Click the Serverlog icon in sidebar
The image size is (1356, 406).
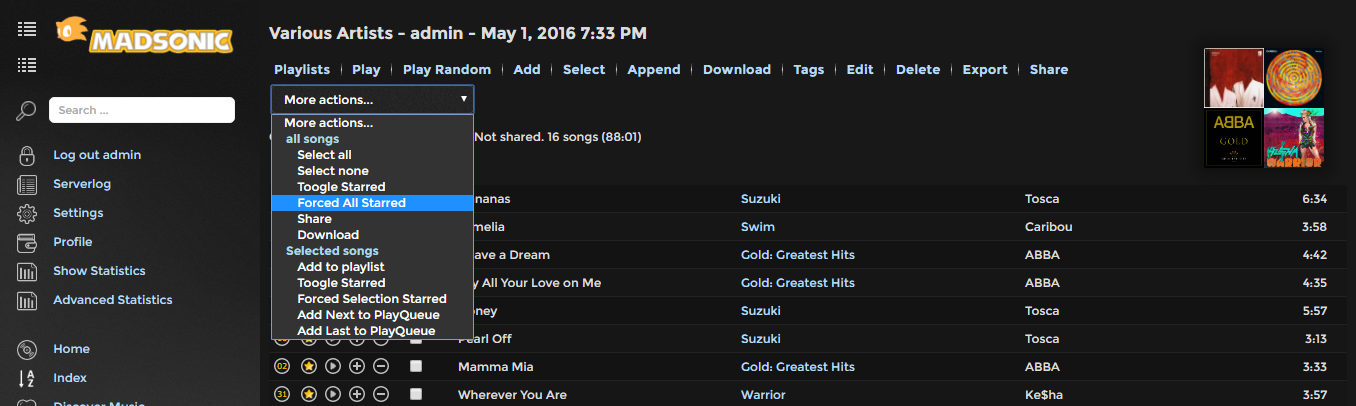[27, 184]
